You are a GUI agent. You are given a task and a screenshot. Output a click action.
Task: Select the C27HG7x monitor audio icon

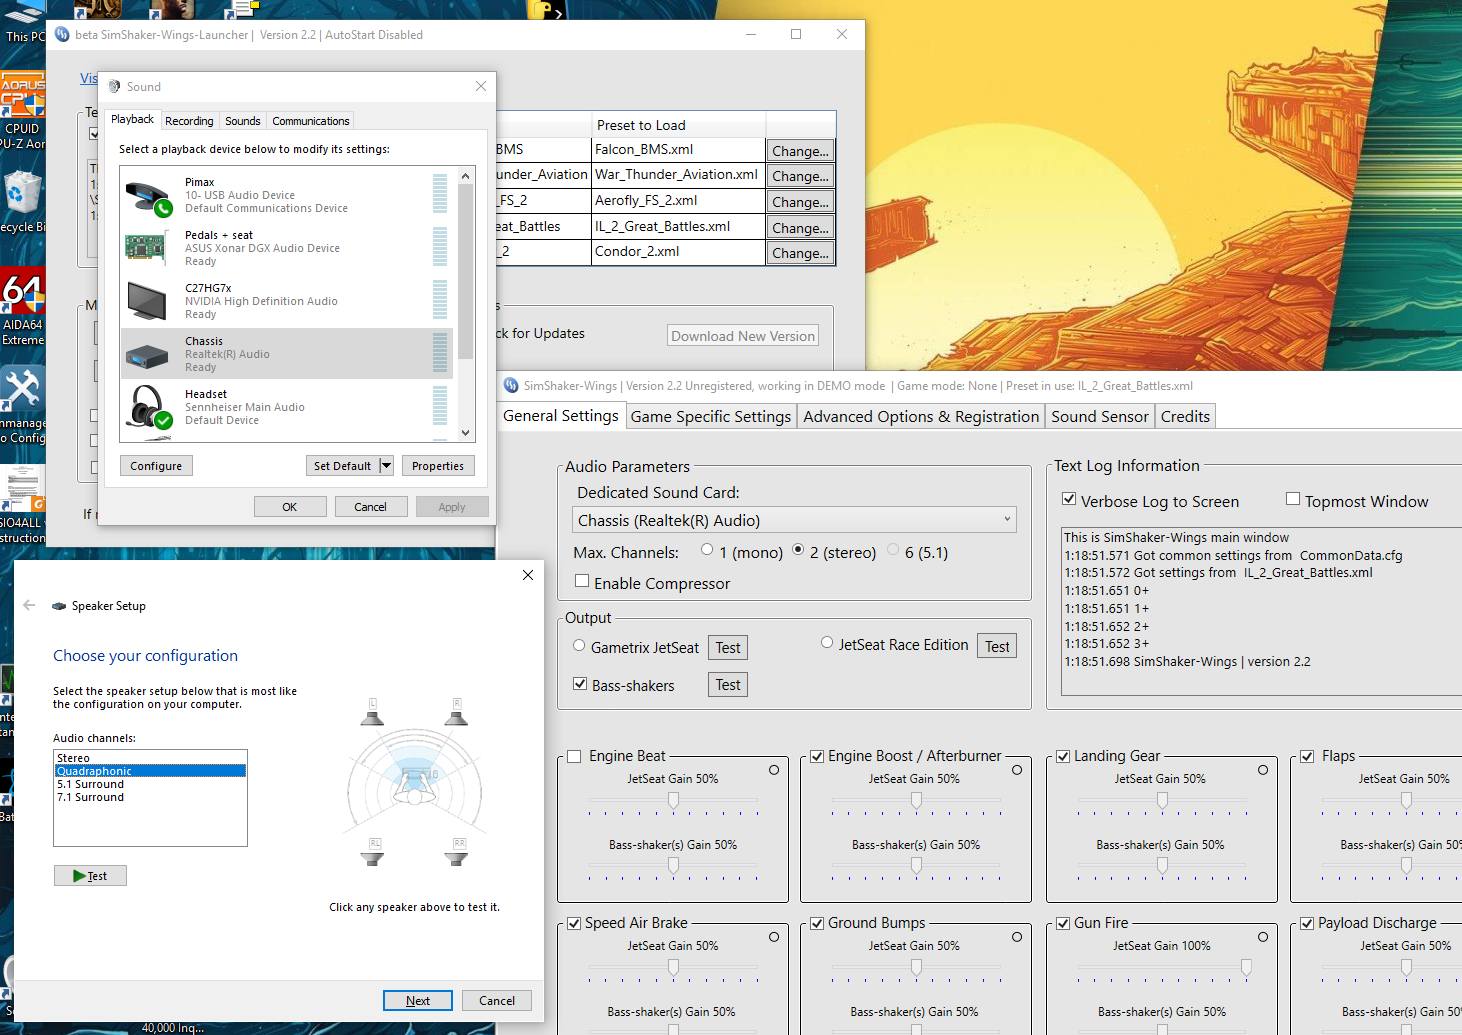pos(146,301)
